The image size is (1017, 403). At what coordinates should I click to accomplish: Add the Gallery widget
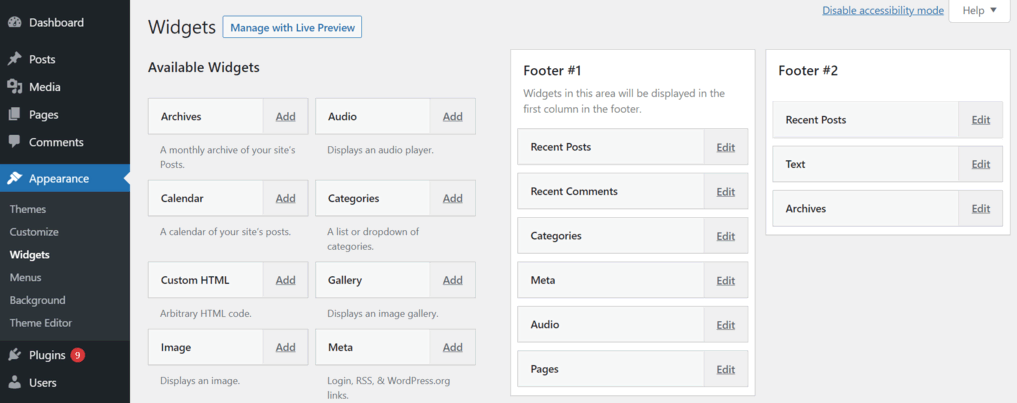pyautogui.click(x=452, y=280)
